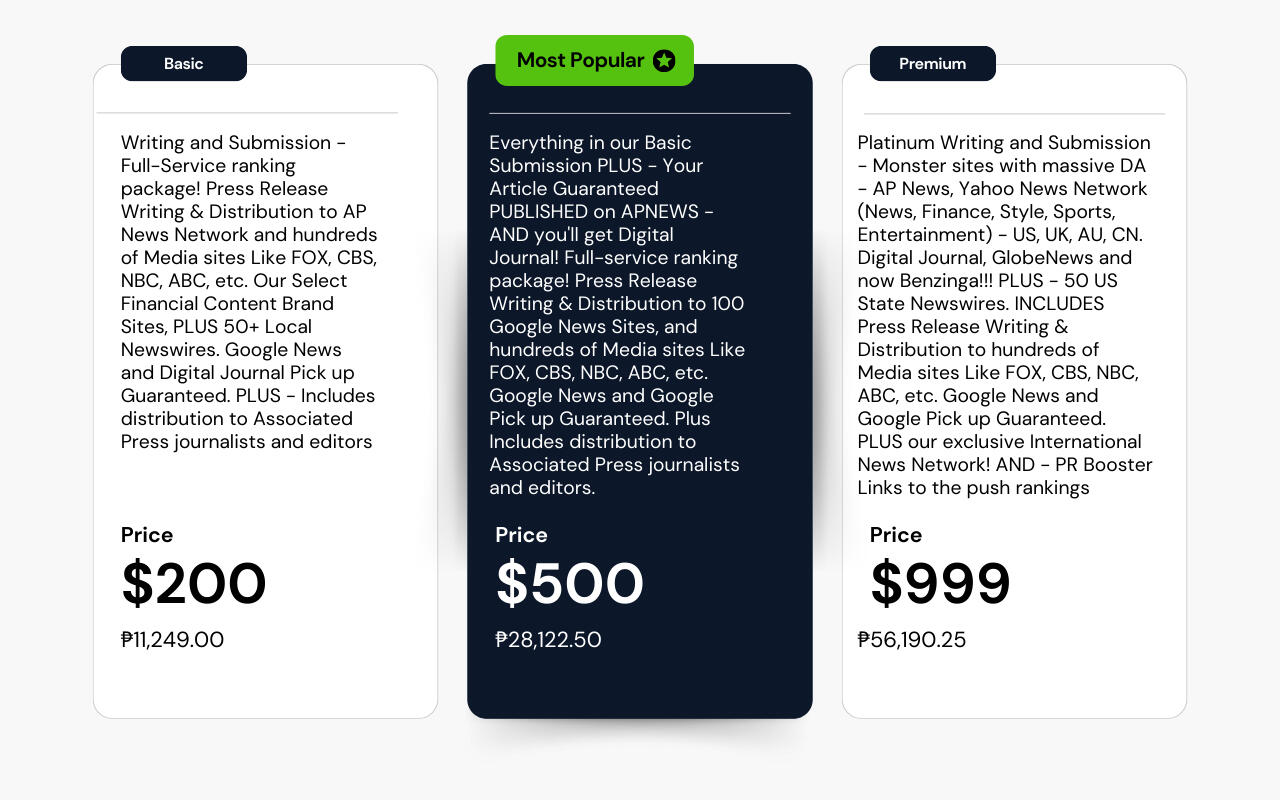Click the $200 price amount
The height and width of the screenshot is (800, 1280).
point(194,584)
